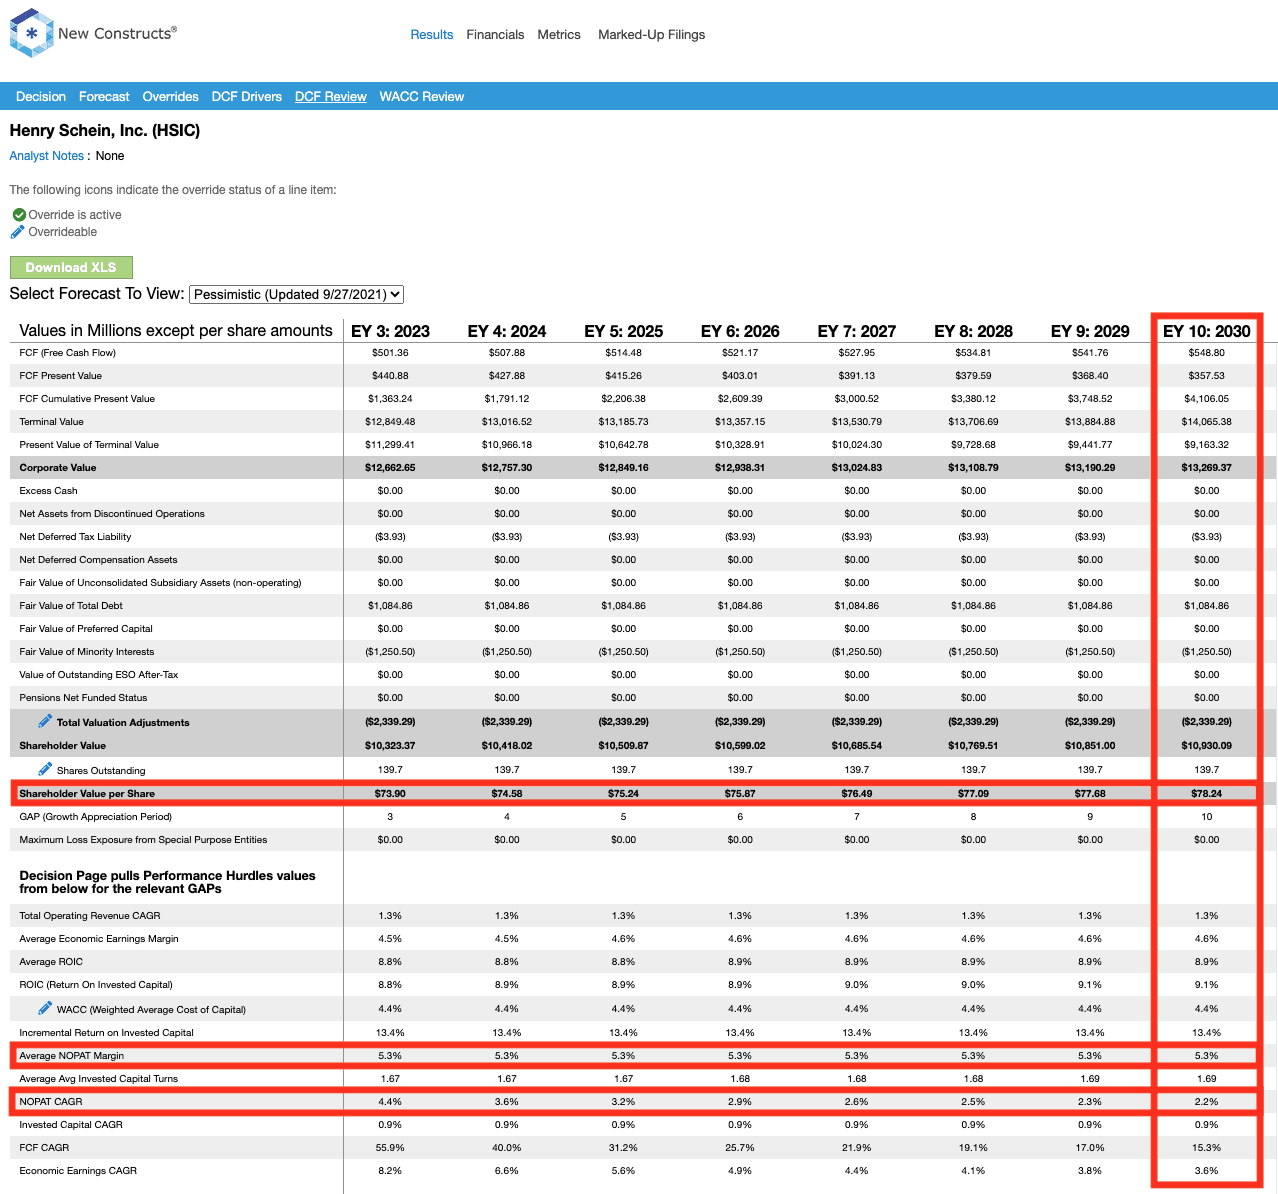Click the NOPAT CAGR row label
The width and height of the screenshot is (1278, 1194).
coord(51,1102)
